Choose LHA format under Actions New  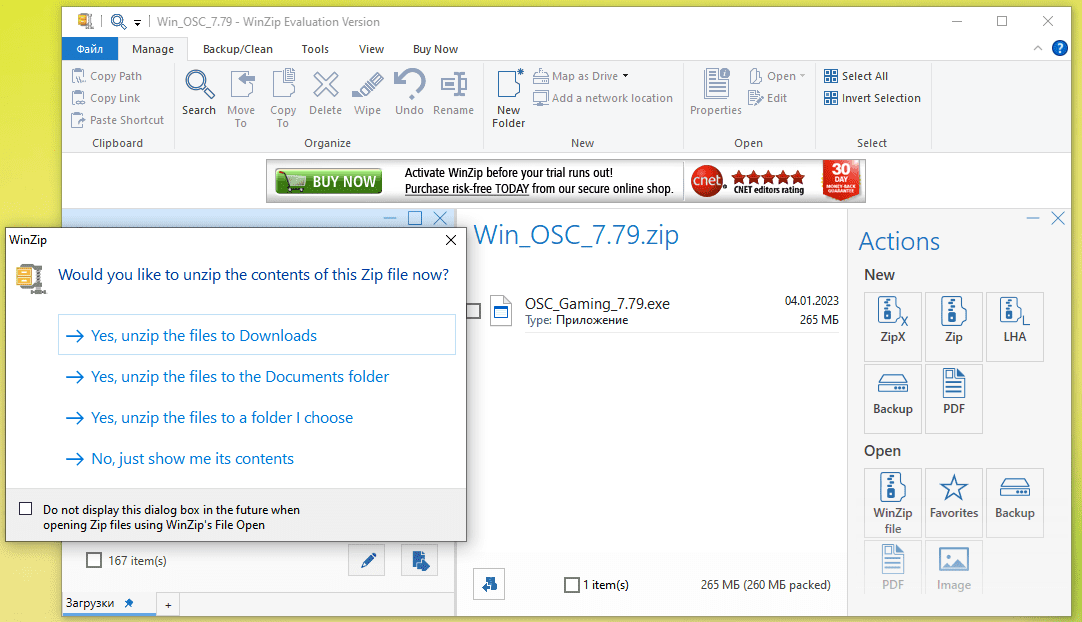[1015, 327]
